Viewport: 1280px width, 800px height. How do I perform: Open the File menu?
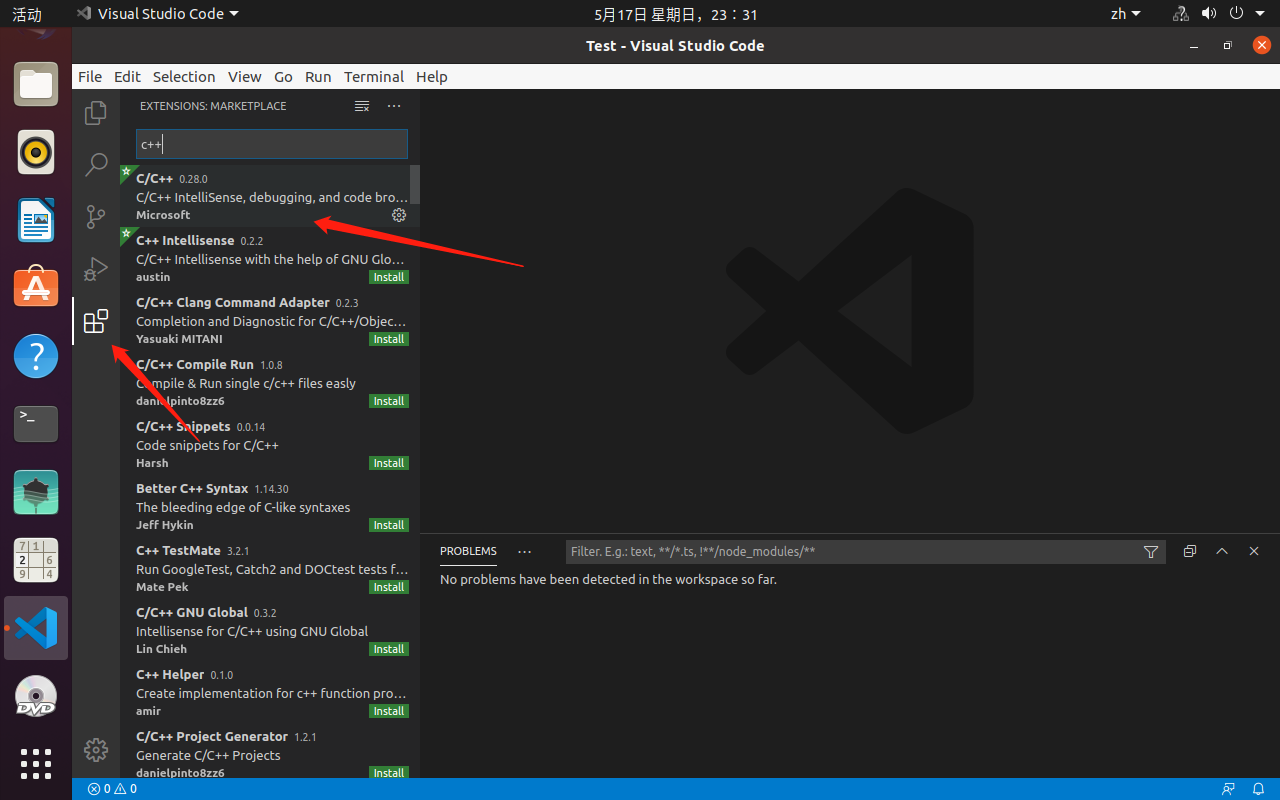(90, 77)
